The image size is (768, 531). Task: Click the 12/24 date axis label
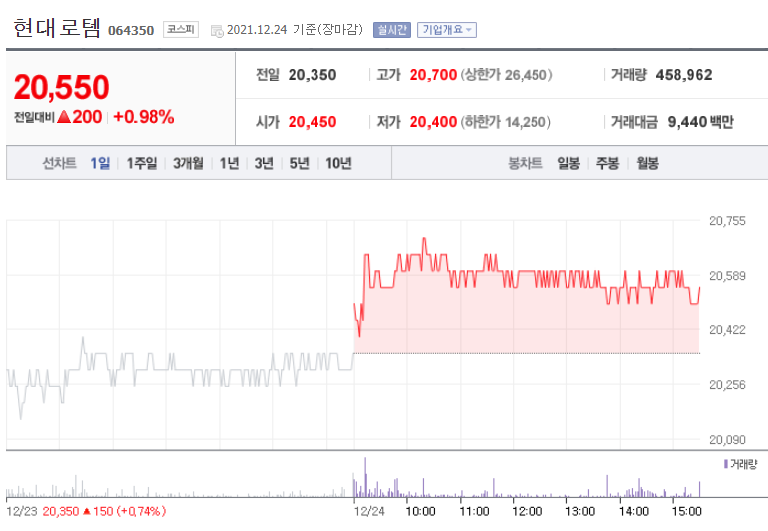tap(369, 511)
